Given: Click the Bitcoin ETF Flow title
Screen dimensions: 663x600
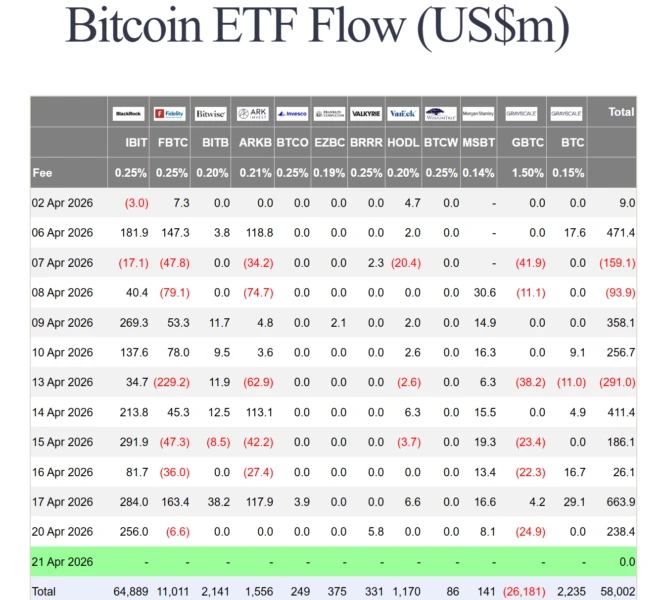Looking at the screenshot, I should [x=318, y=25].
